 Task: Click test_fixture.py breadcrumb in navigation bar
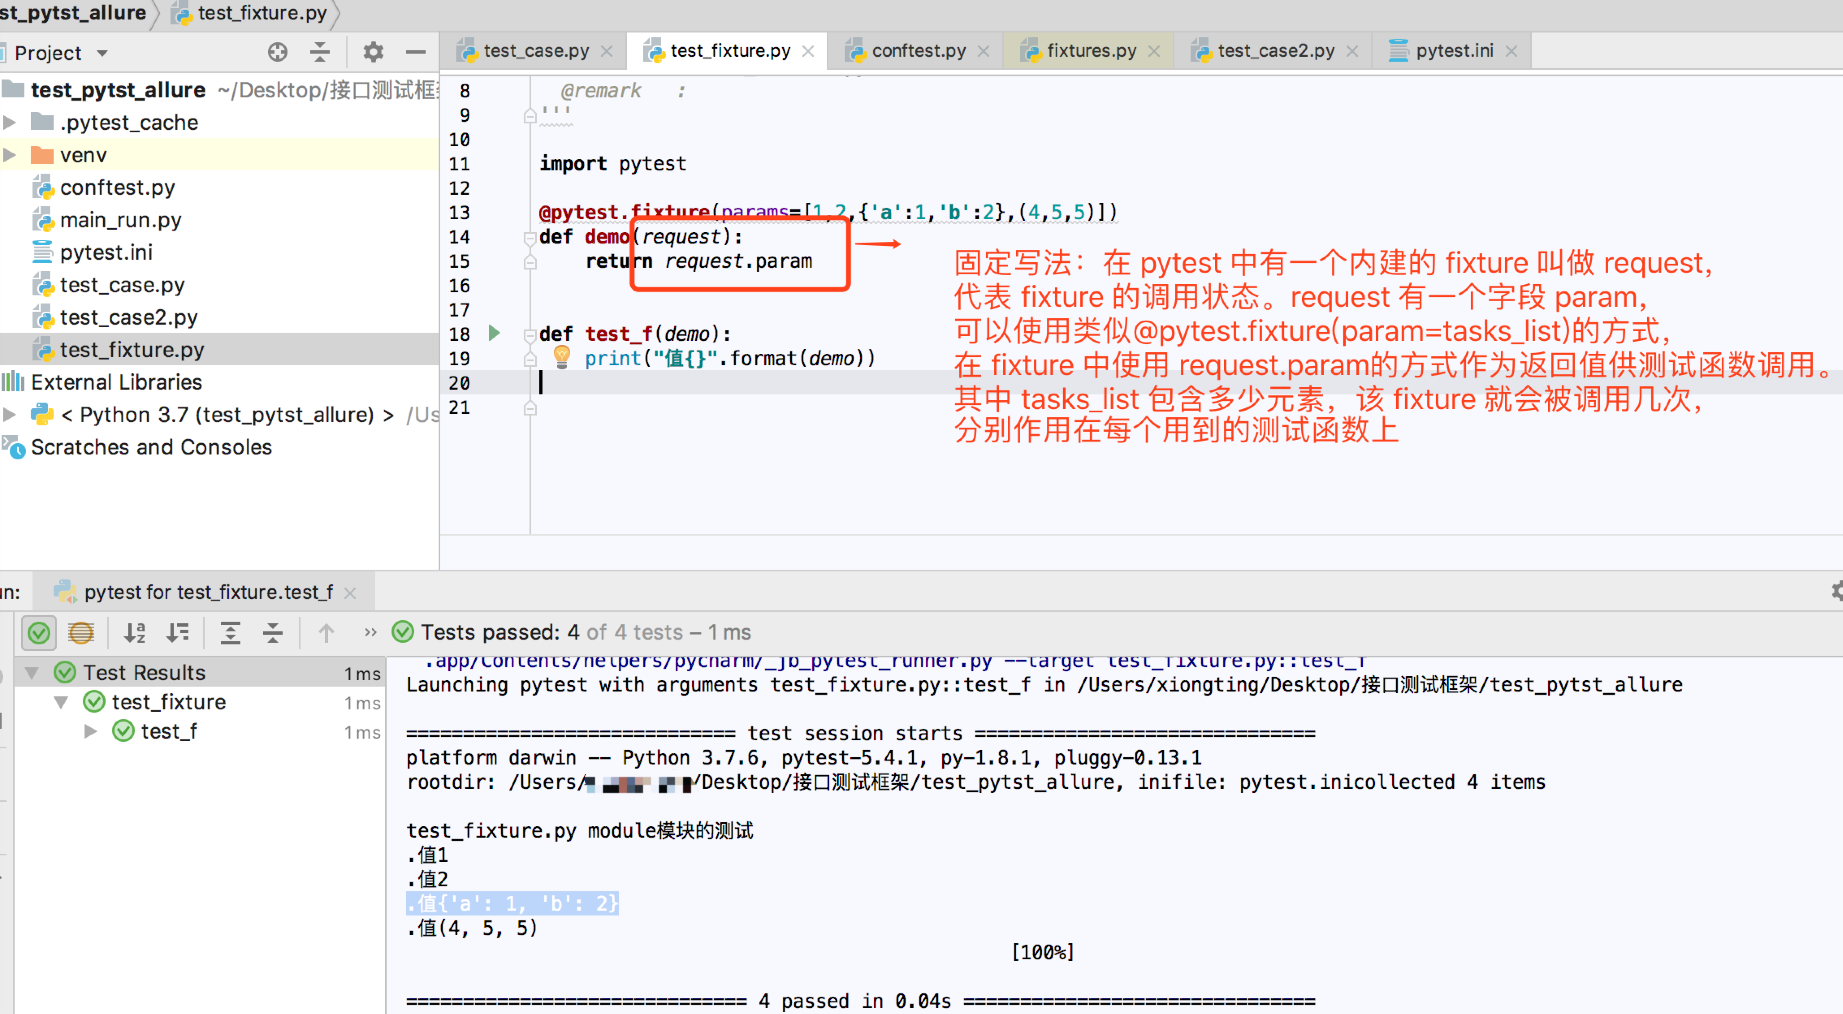click(x=251, y=13)
